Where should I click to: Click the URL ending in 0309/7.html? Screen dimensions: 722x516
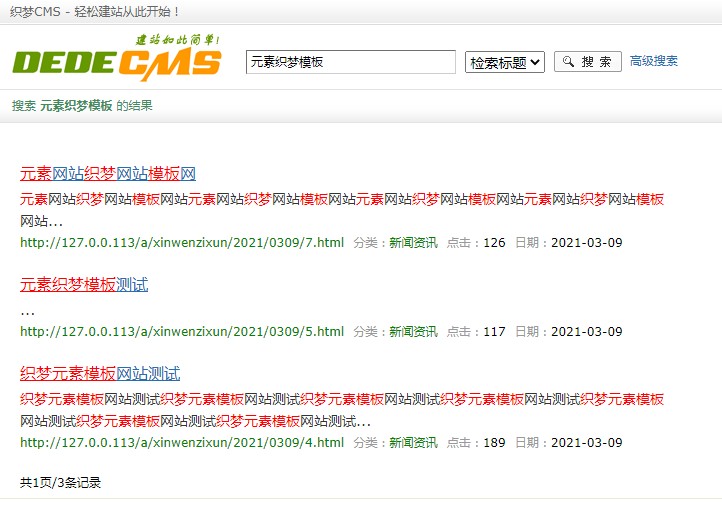(182, 243)
